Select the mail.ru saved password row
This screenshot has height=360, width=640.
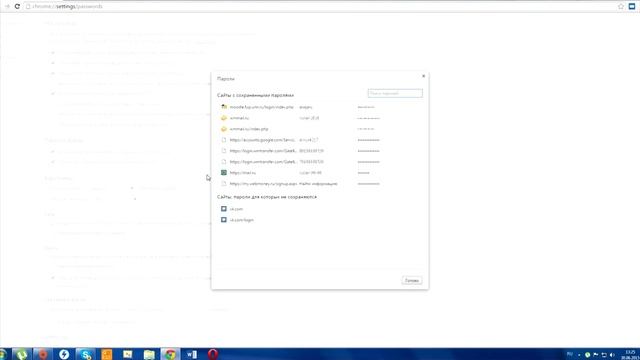point(320,173)
